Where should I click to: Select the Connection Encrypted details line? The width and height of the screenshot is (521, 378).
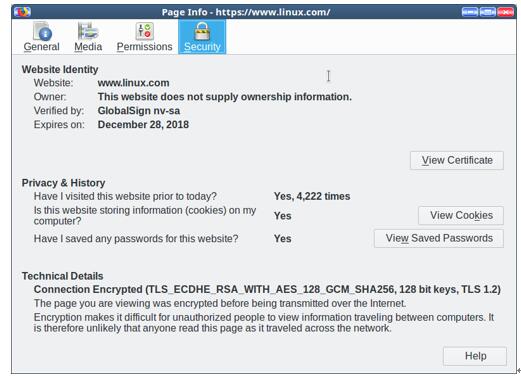(x=267, y=289)
